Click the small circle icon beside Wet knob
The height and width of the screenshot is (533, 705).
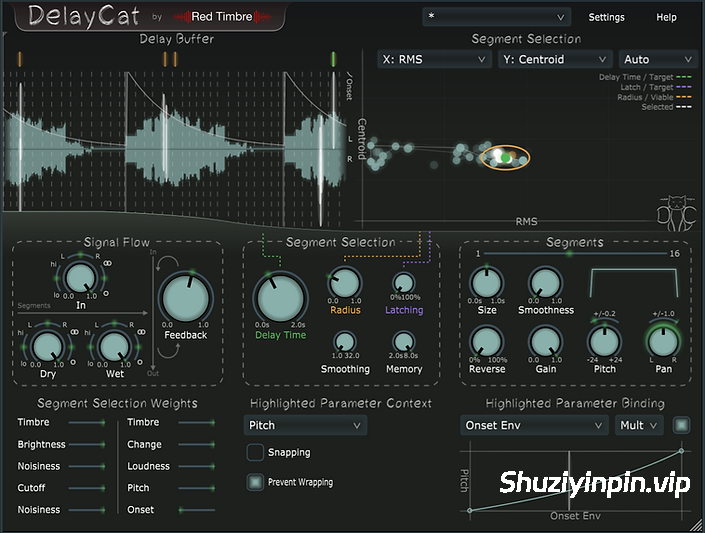click(x=140, y=362)
